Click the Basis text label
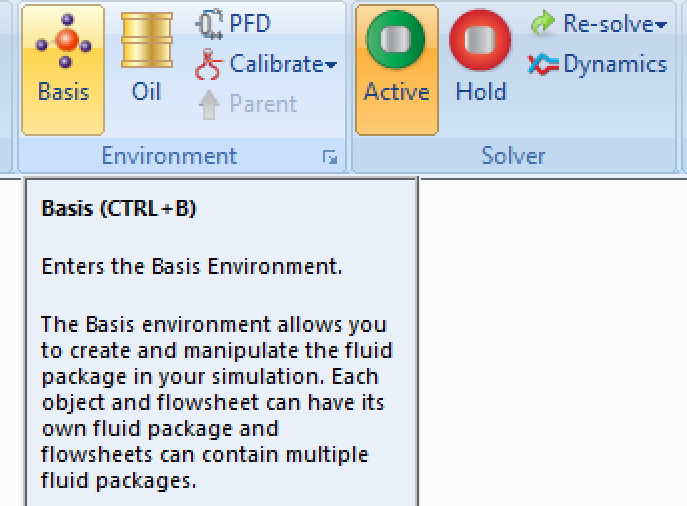Viewport: 687px width, 506px height. [64, 92]
